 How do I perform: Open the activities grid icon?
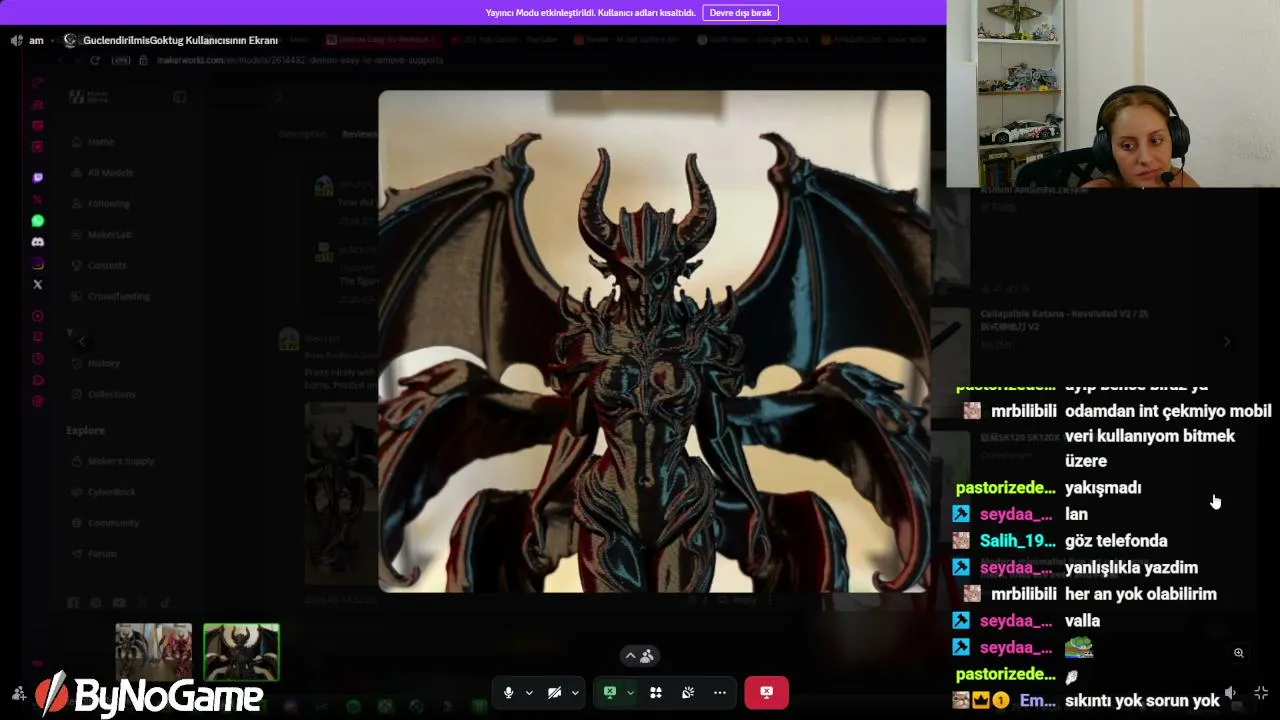(x=656, y=692)
